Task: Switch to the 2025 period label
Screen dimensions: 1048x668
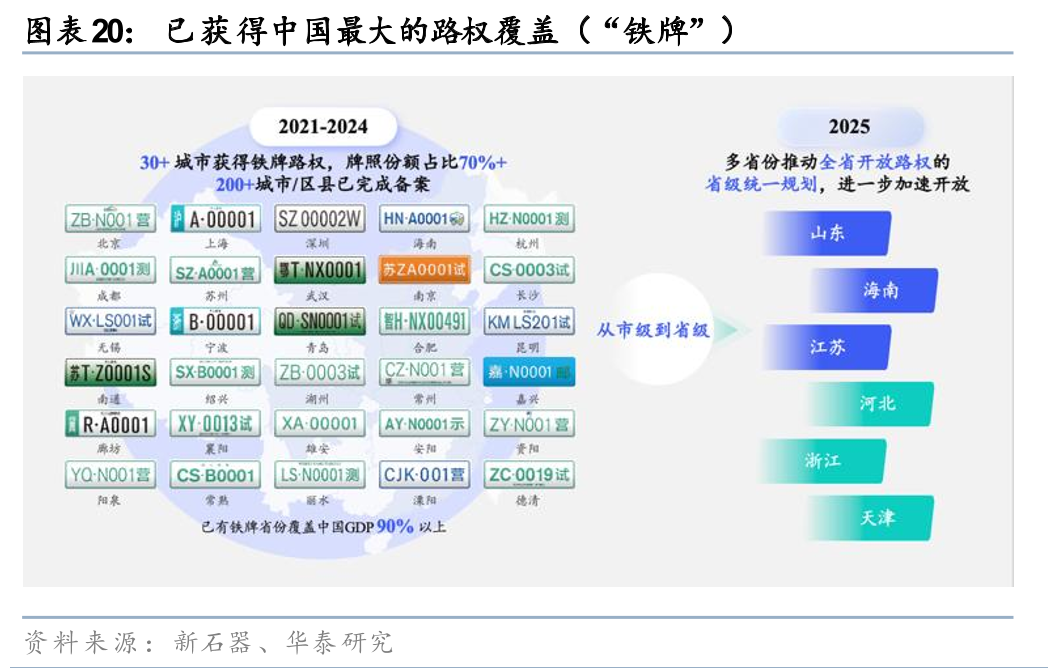Action: (x=849, y=127)
